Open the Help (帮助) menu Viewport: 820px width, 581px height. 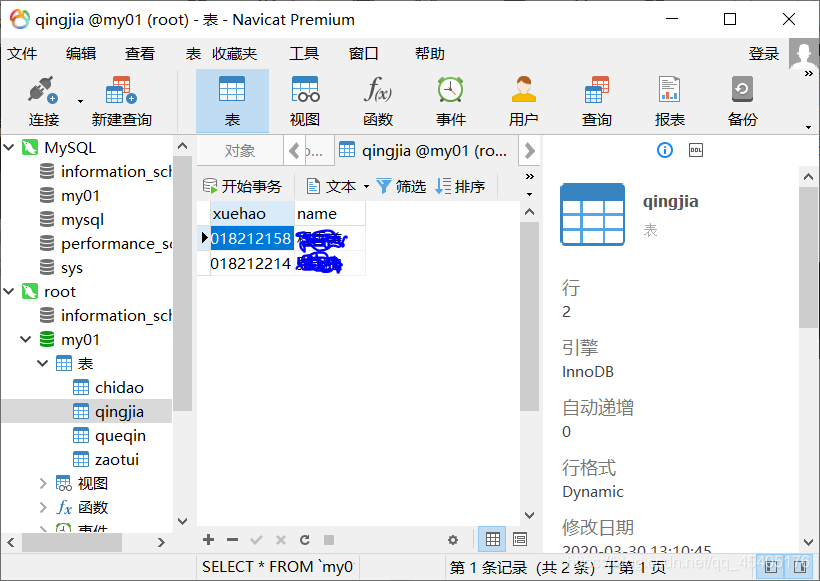(429, 53)
